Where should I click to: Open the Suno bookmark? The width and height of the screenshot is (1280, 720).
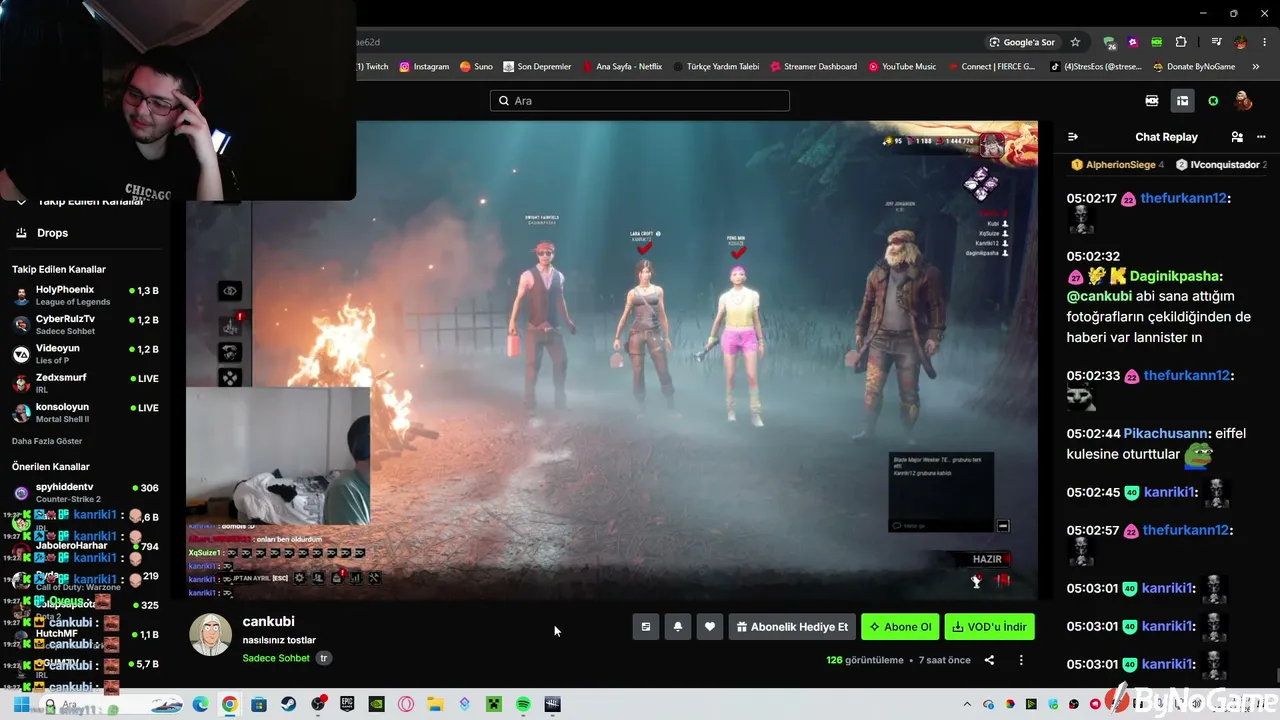[x=476, y=67]
